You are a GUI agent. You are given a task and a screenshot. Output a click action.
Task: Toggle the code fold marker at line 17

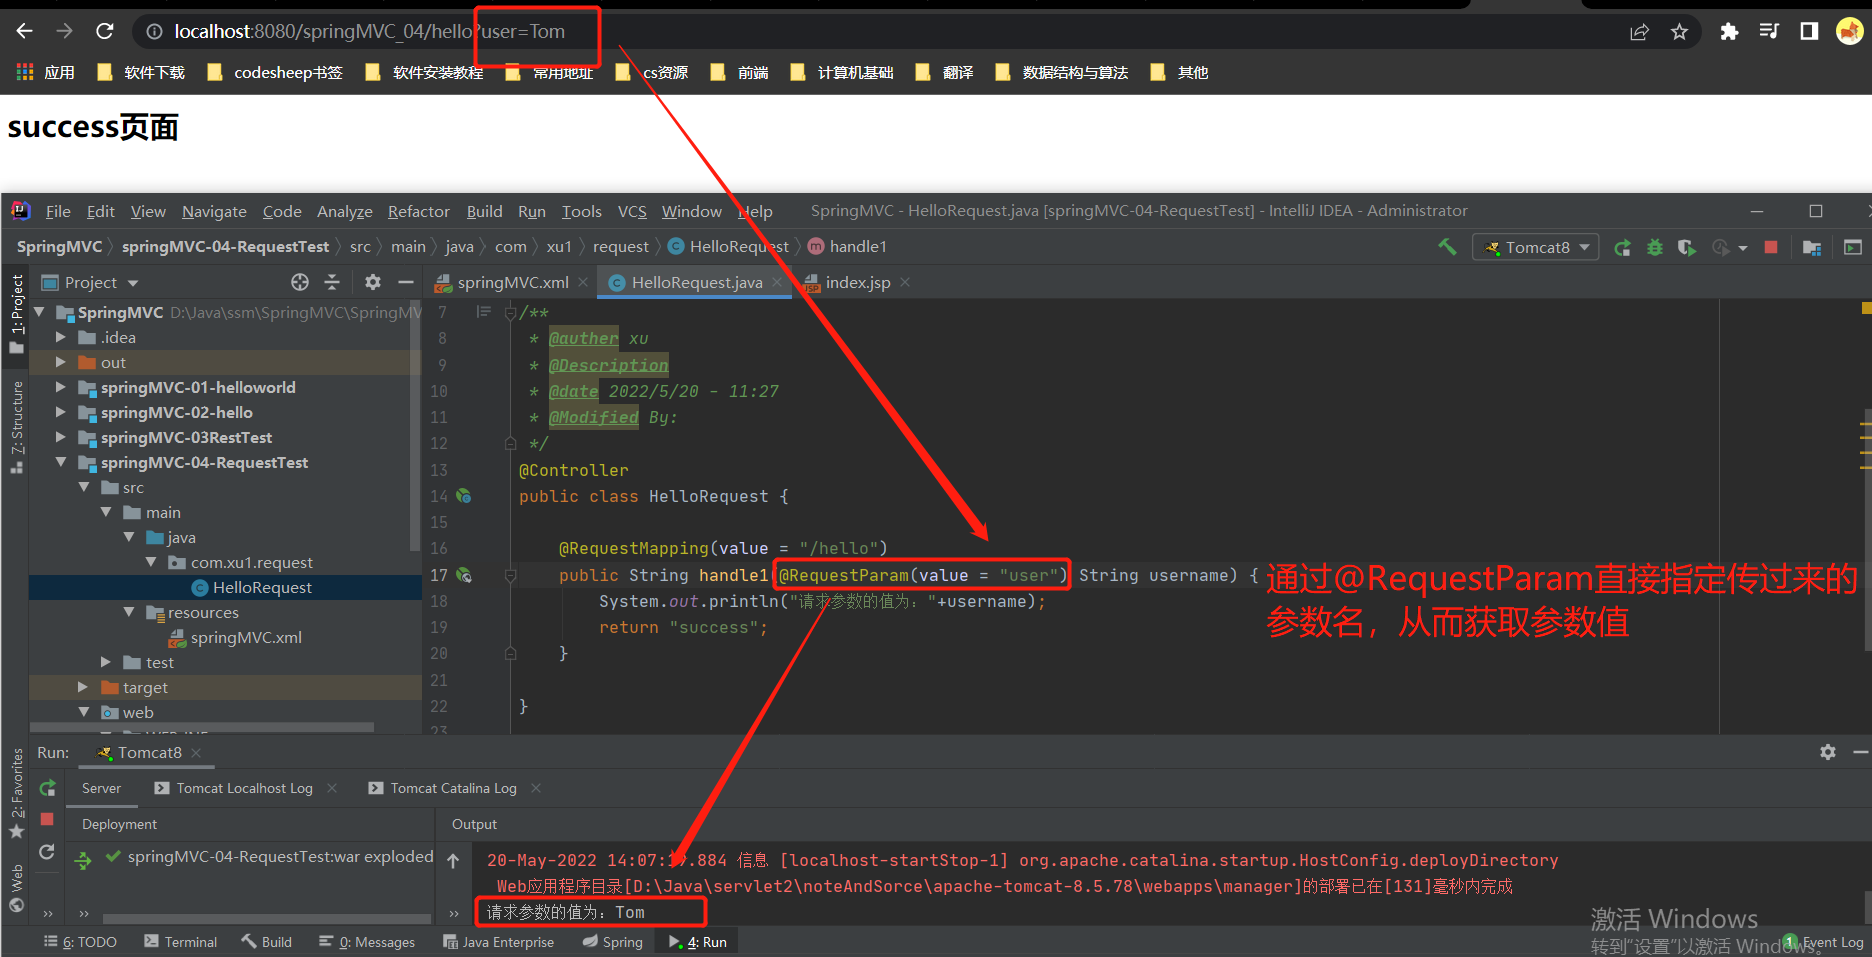[x=510, y=575]
